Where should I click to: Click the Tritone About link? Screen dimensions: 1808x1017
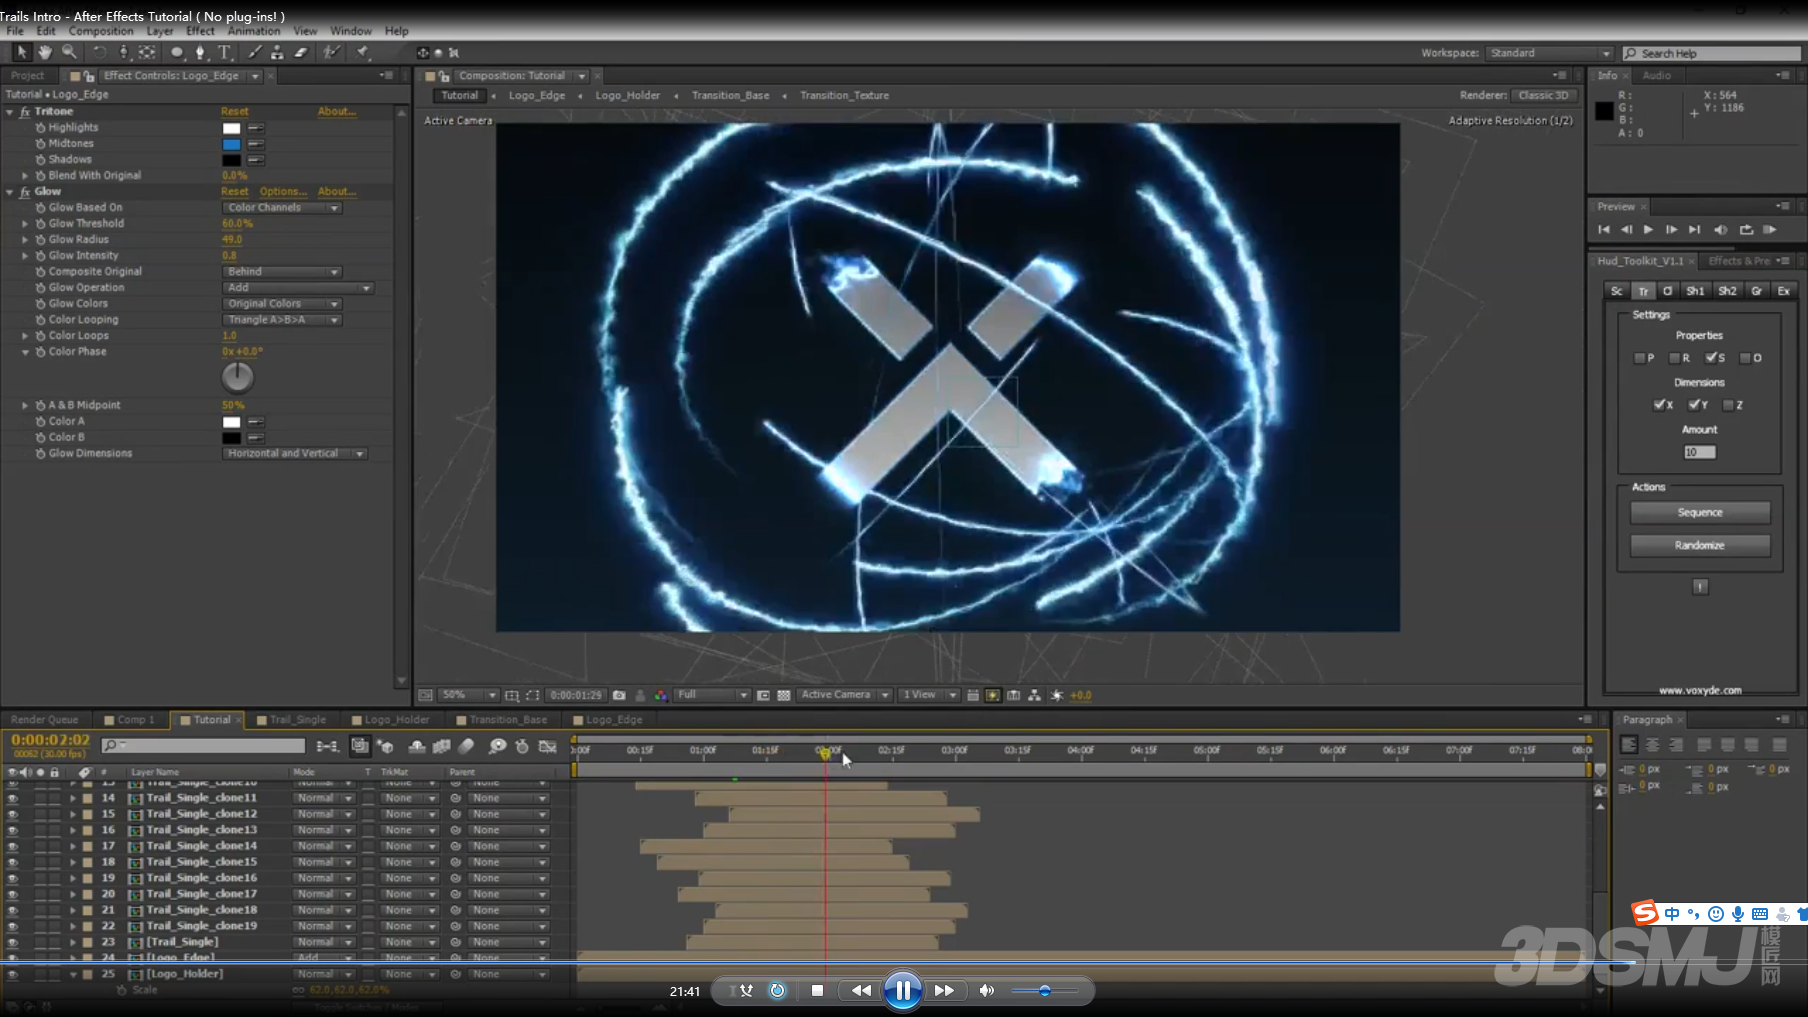click(x=337, y=112)
